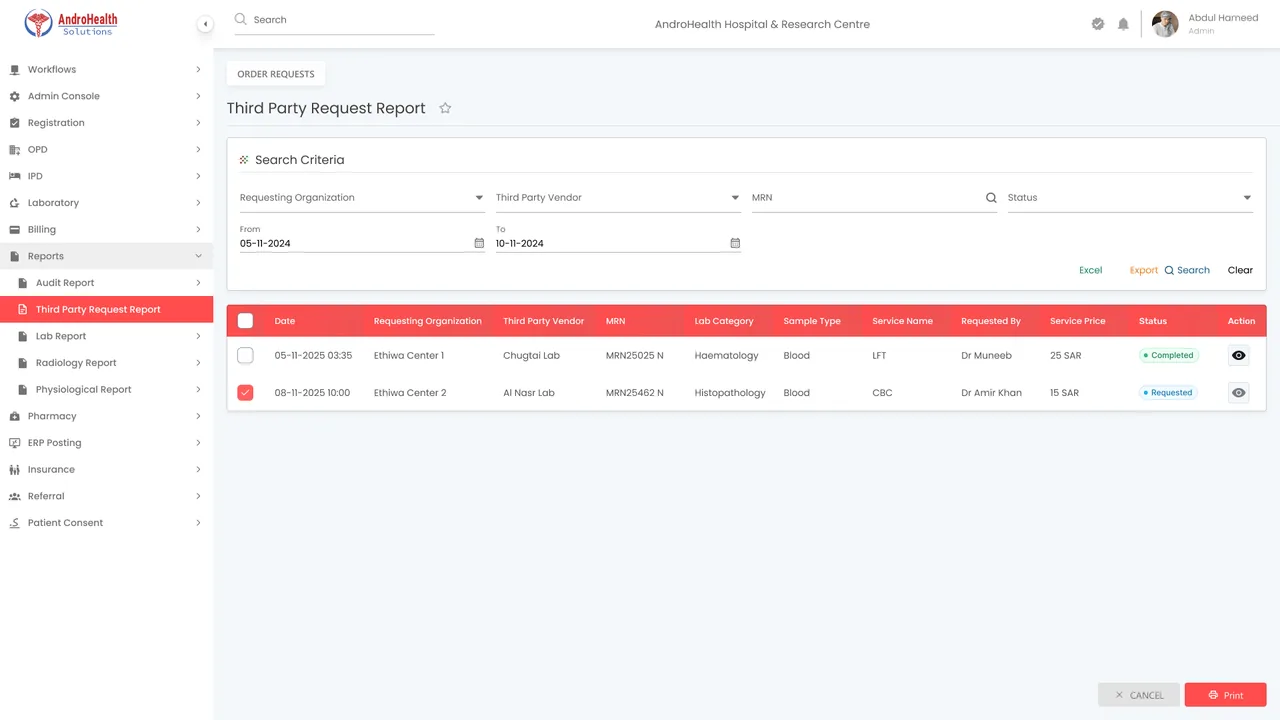The height and width of the screenshot is (720, 1280).
Task: Expand the Audit Report submenu chevron
Action: [198, 283]
